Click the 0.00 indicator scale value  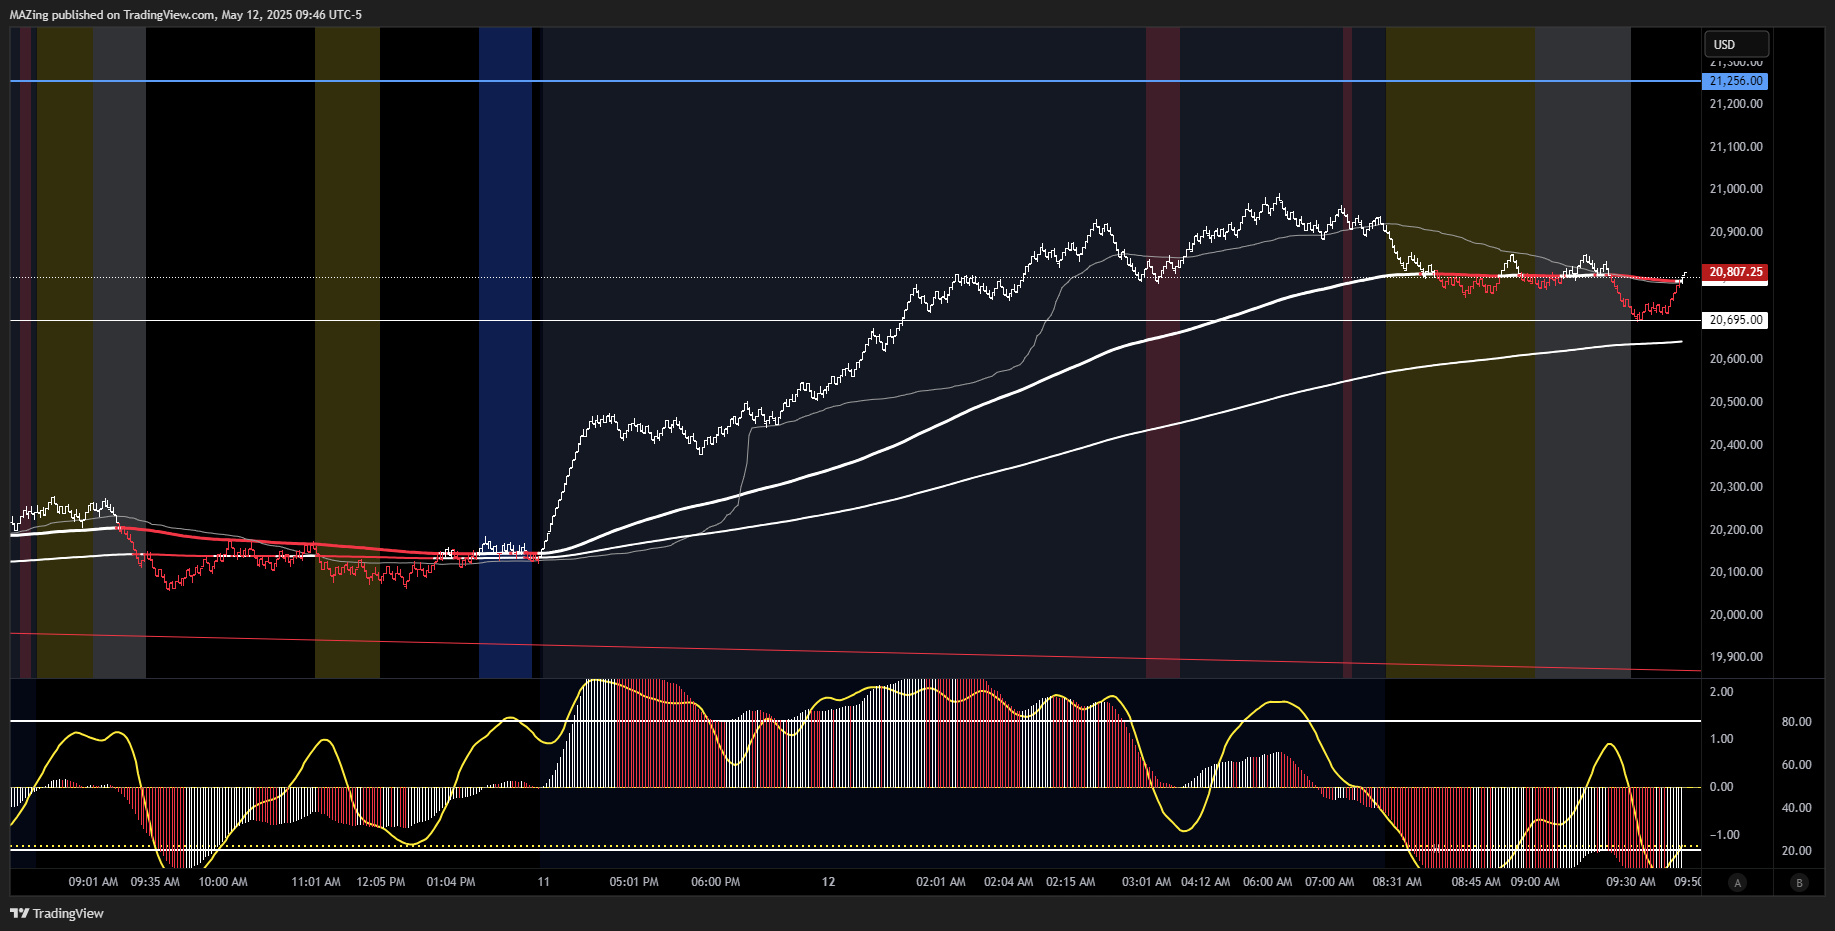pyautogui.click(x=1721, y=787)
